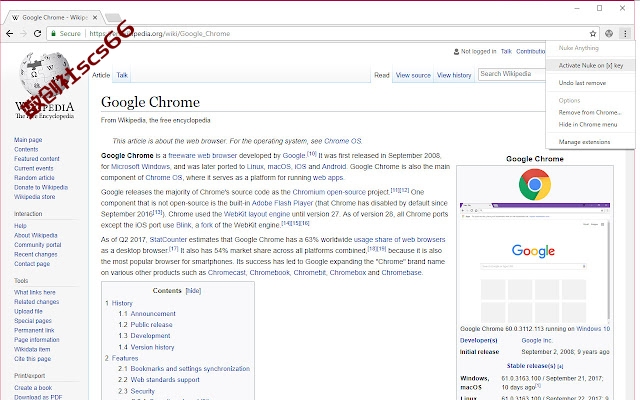Image resolution: width=640 pixels, height=400 pixels.
Task: Open Contact page link
Action: pos(32,264)
